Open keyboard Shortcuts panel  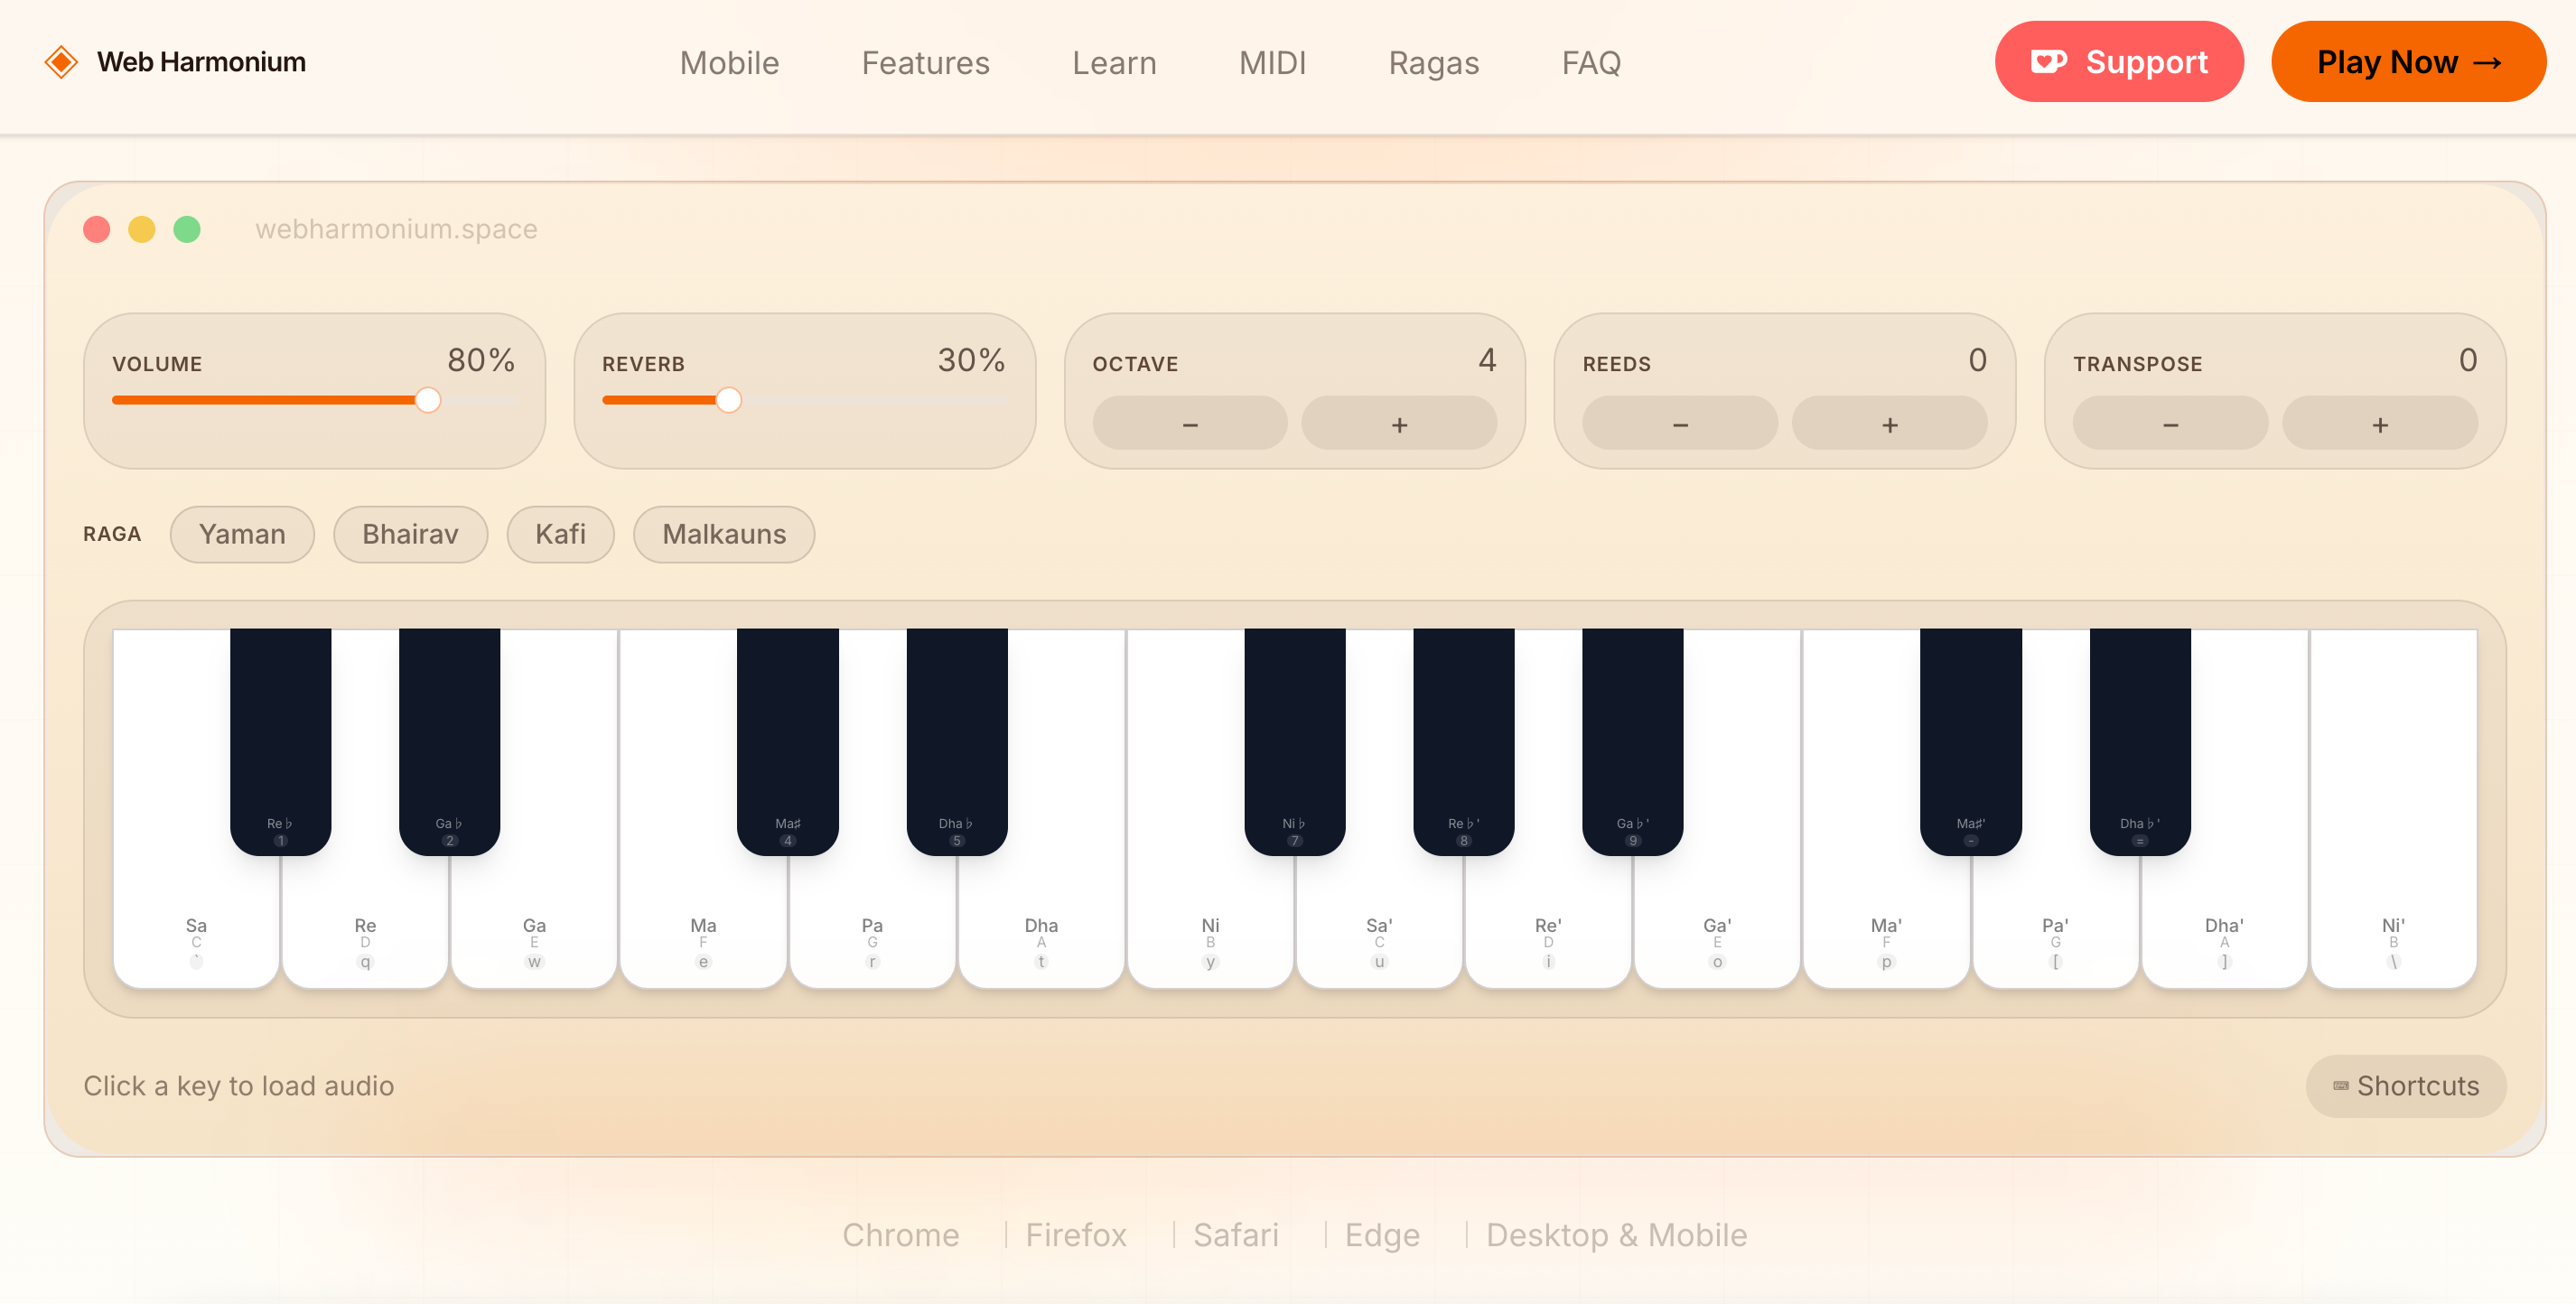2405,1086
